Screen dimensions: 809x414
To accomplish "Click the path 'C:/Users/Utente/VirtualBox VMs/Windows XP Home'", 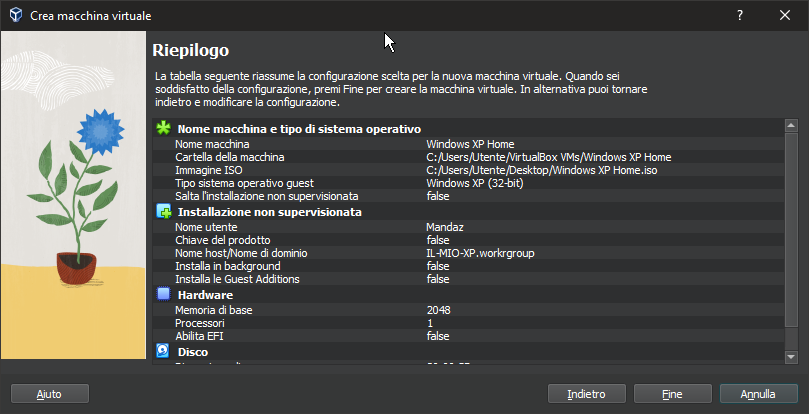I will pyautogui.click(x=548, y=157).
